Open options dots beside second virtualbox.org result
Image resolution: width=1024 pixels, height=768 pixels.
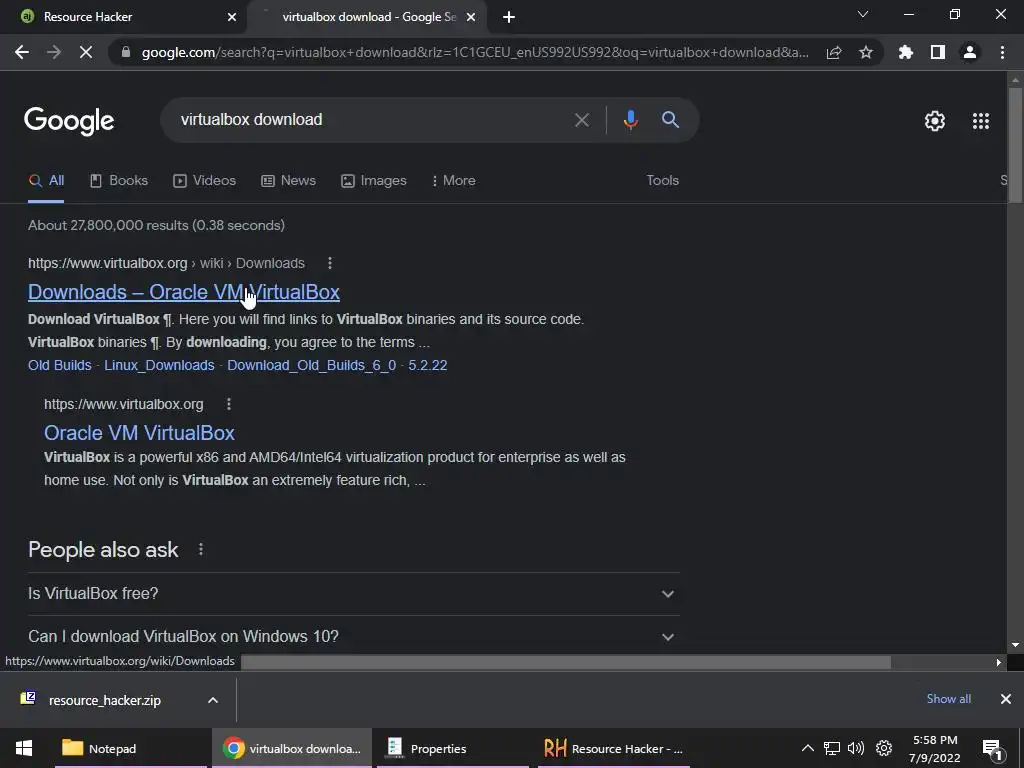(229, 404)
